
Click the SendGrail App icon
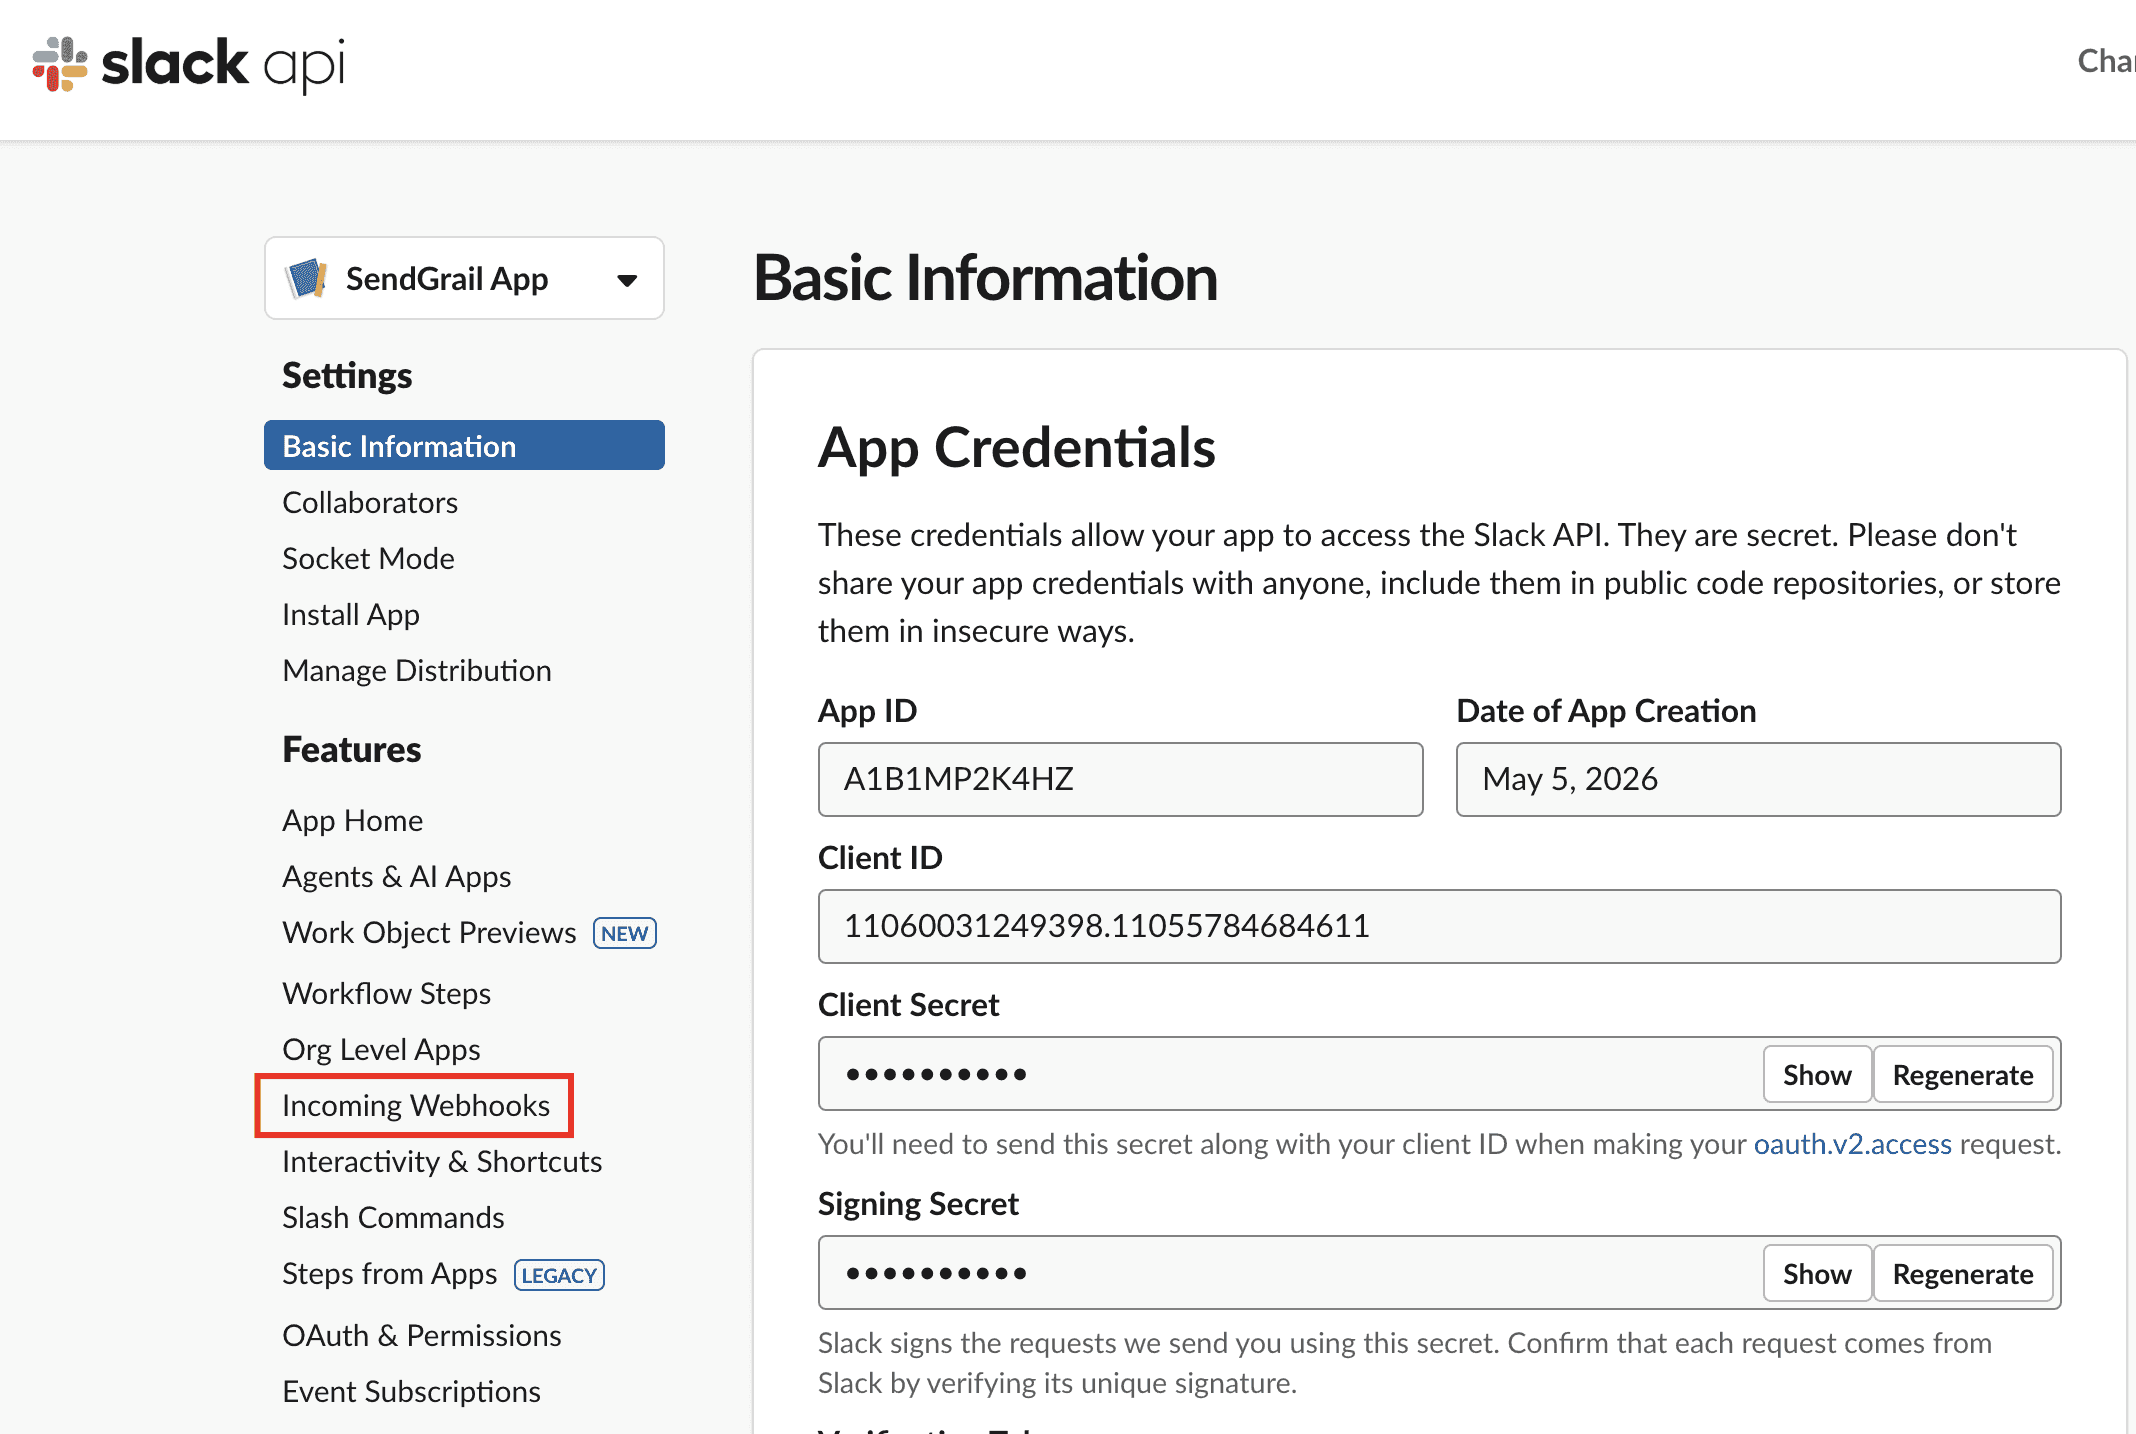point(307,278)
